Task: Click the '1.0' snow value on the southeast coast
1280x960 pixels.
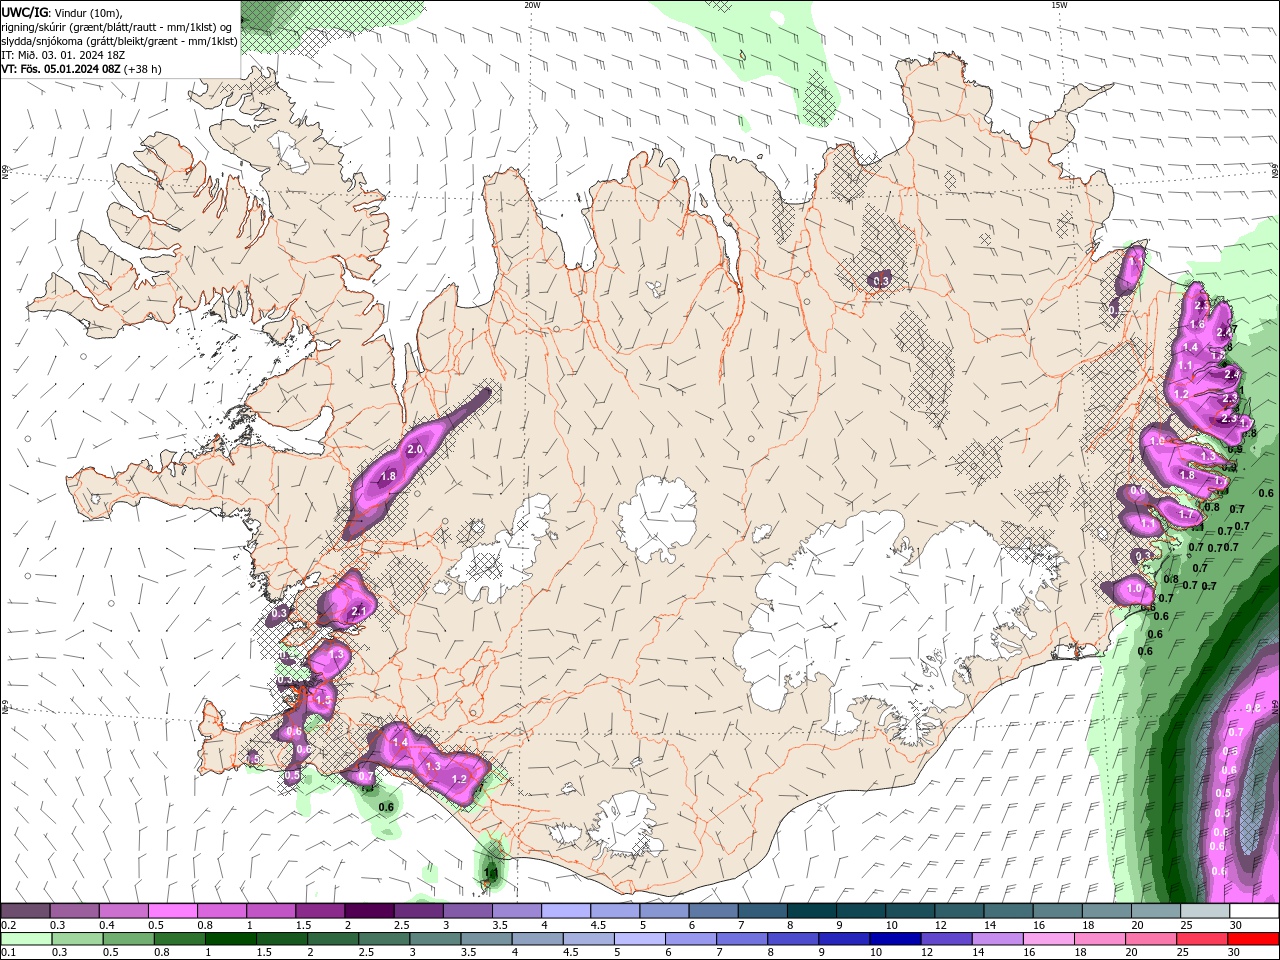Action: pyautogui.click(x=1134, y=590)
